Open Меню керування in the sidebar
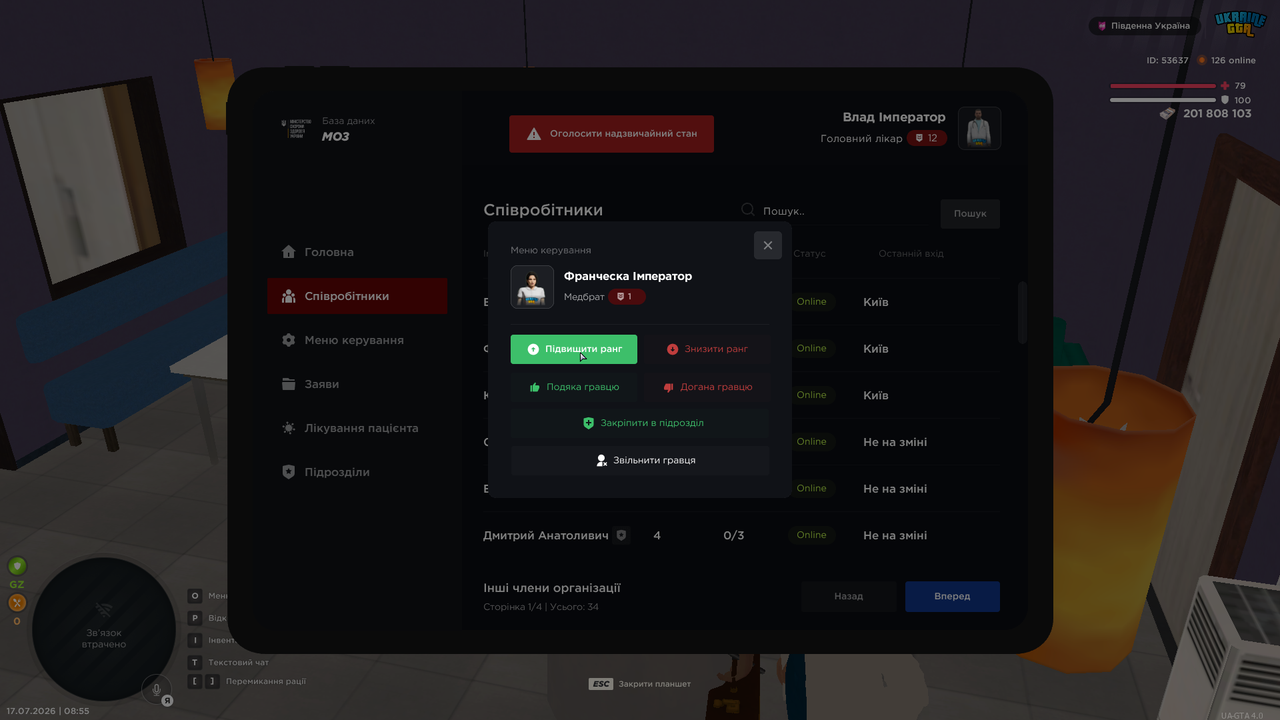The image size is (1280, 720). (357, 340)
